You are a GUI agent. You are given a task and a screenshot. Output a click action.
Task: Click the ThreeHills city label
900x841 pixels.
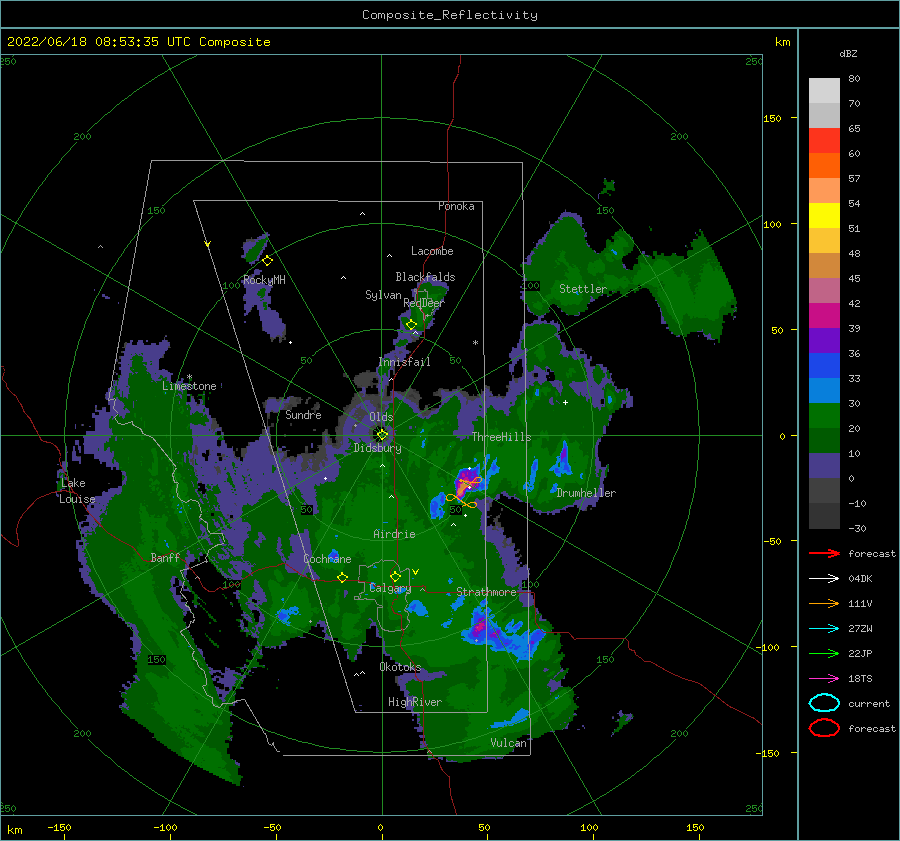tap(502, 437)
